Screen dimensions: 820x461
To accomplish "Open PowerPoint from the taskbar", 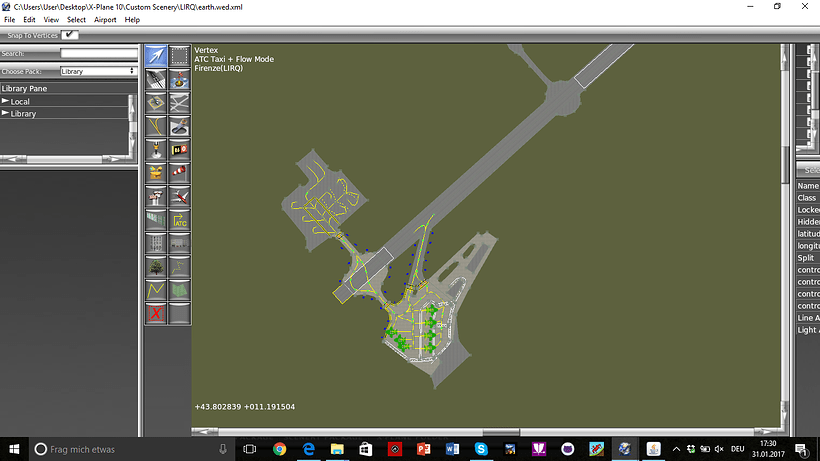I will pyautogui.click(x=423, y=449).
